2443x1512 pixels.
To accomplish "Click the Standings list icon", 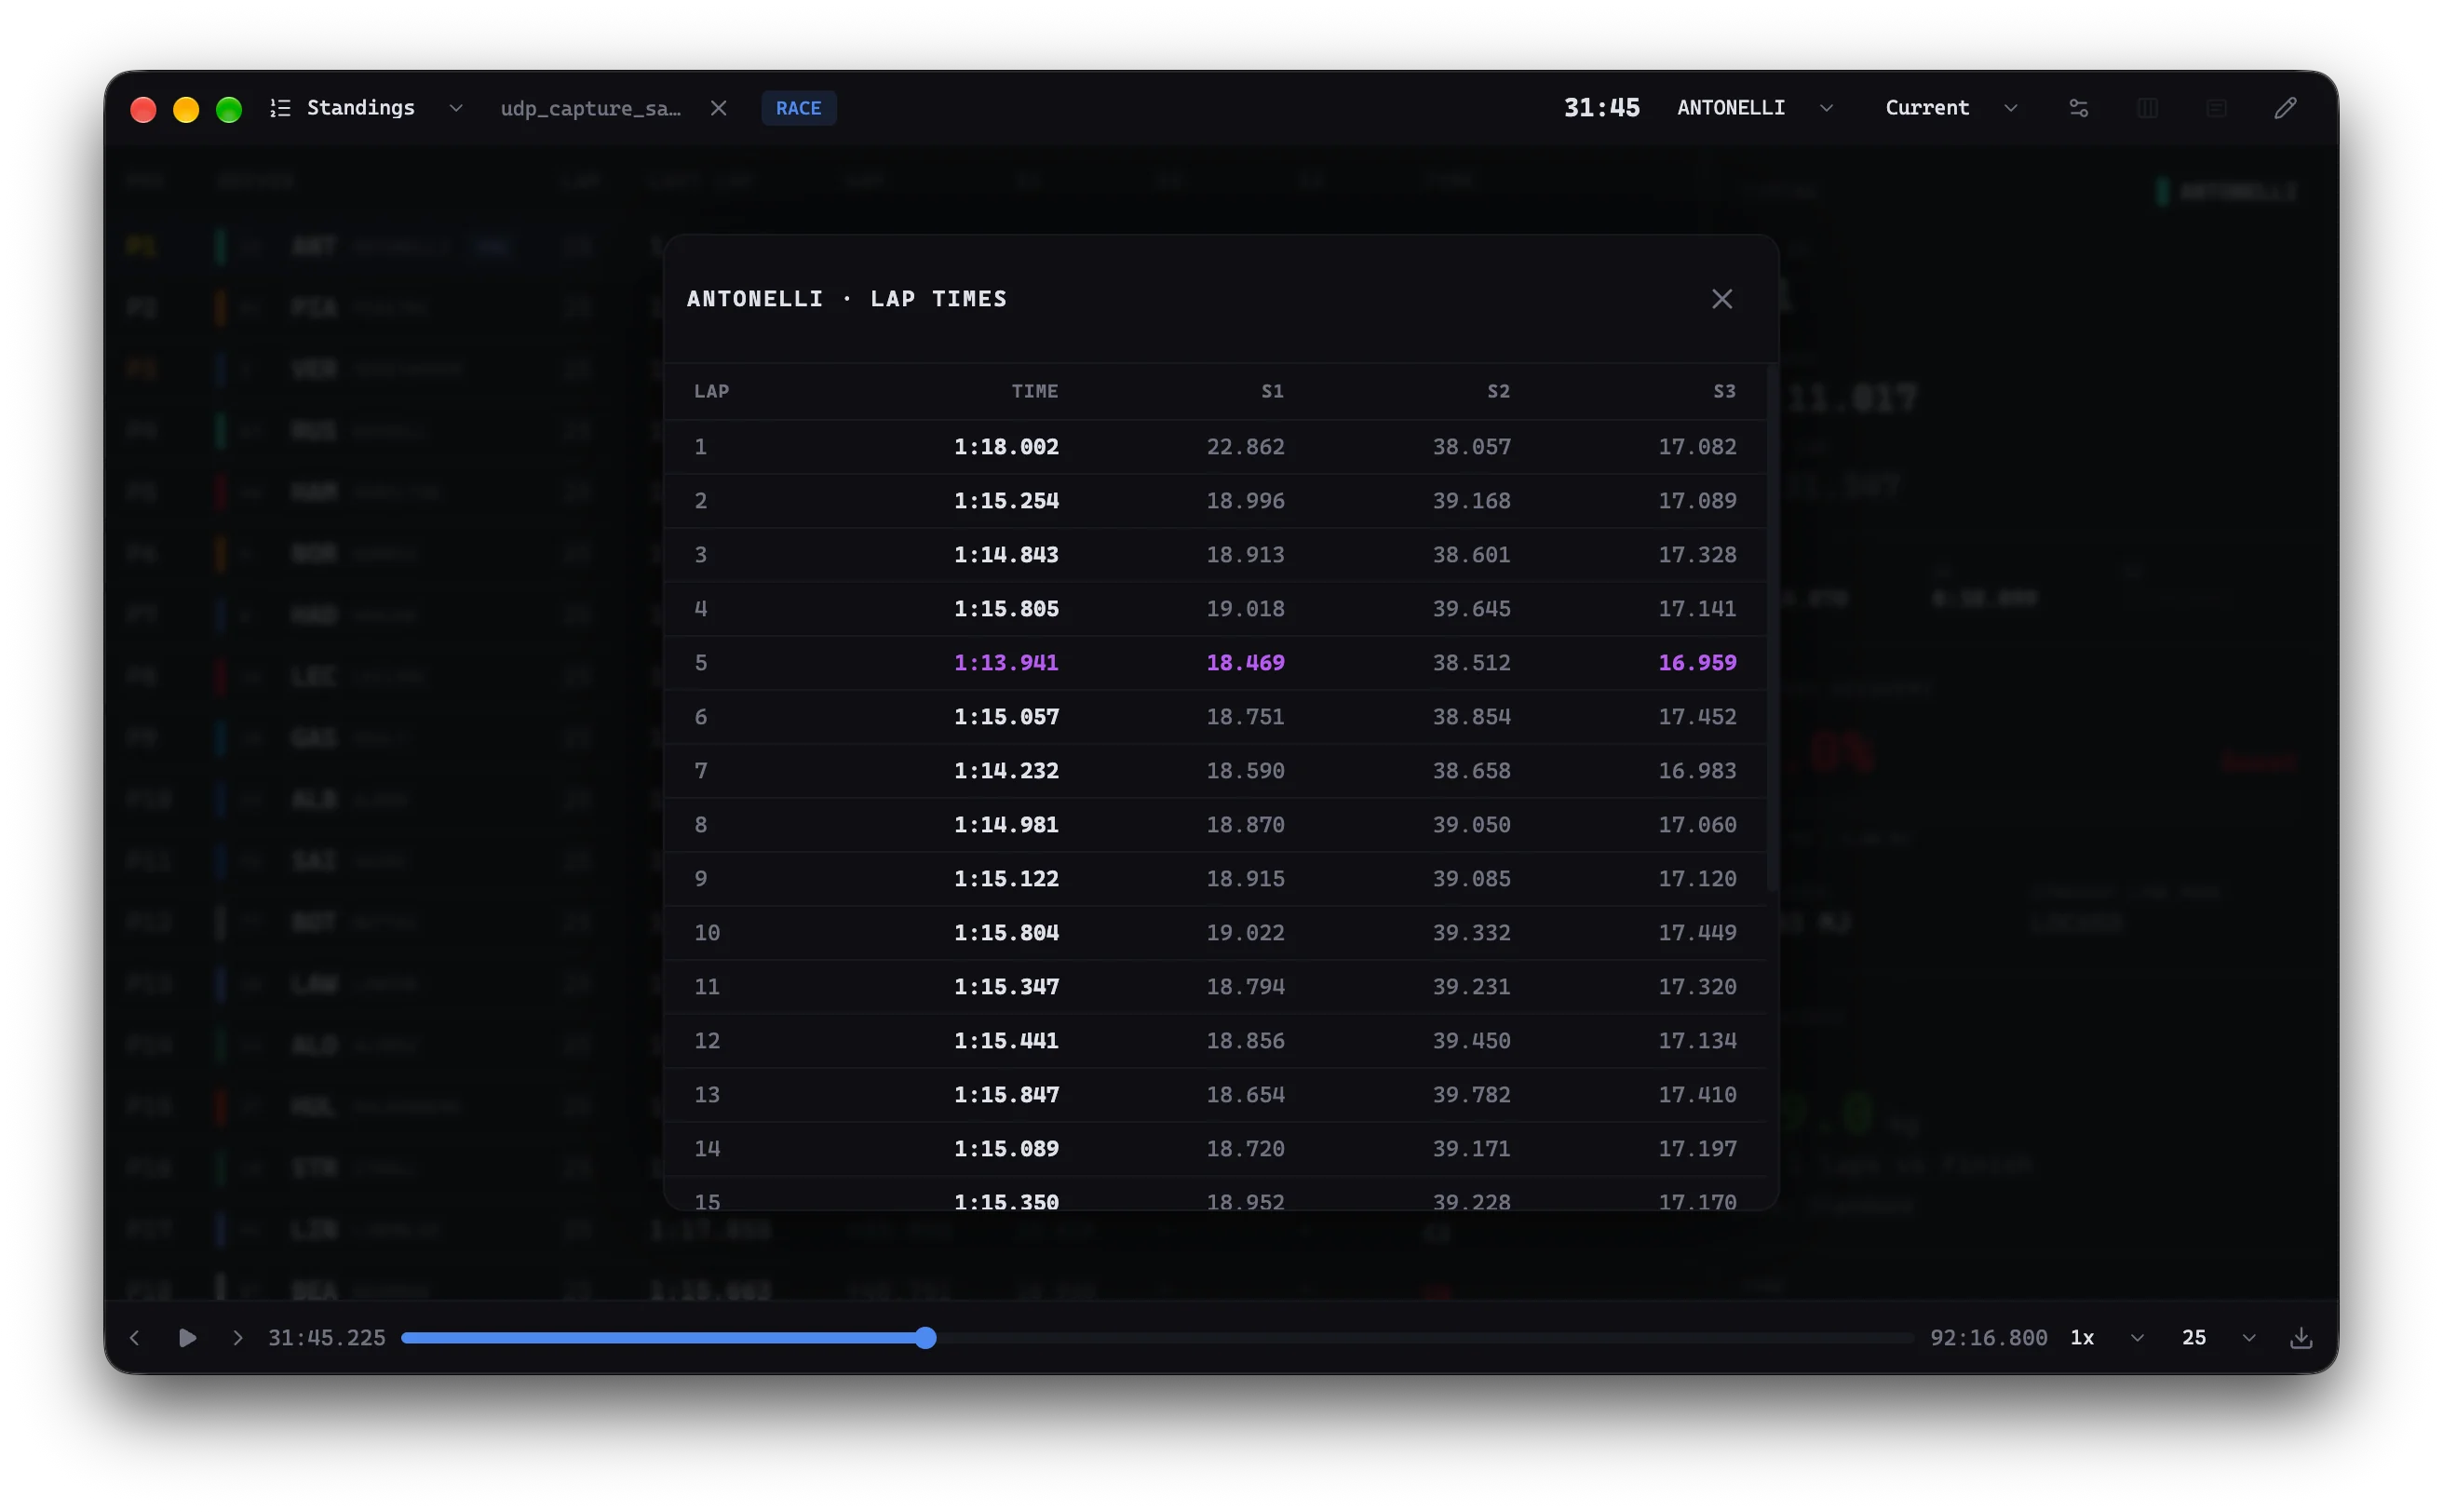I will [280, 108].
